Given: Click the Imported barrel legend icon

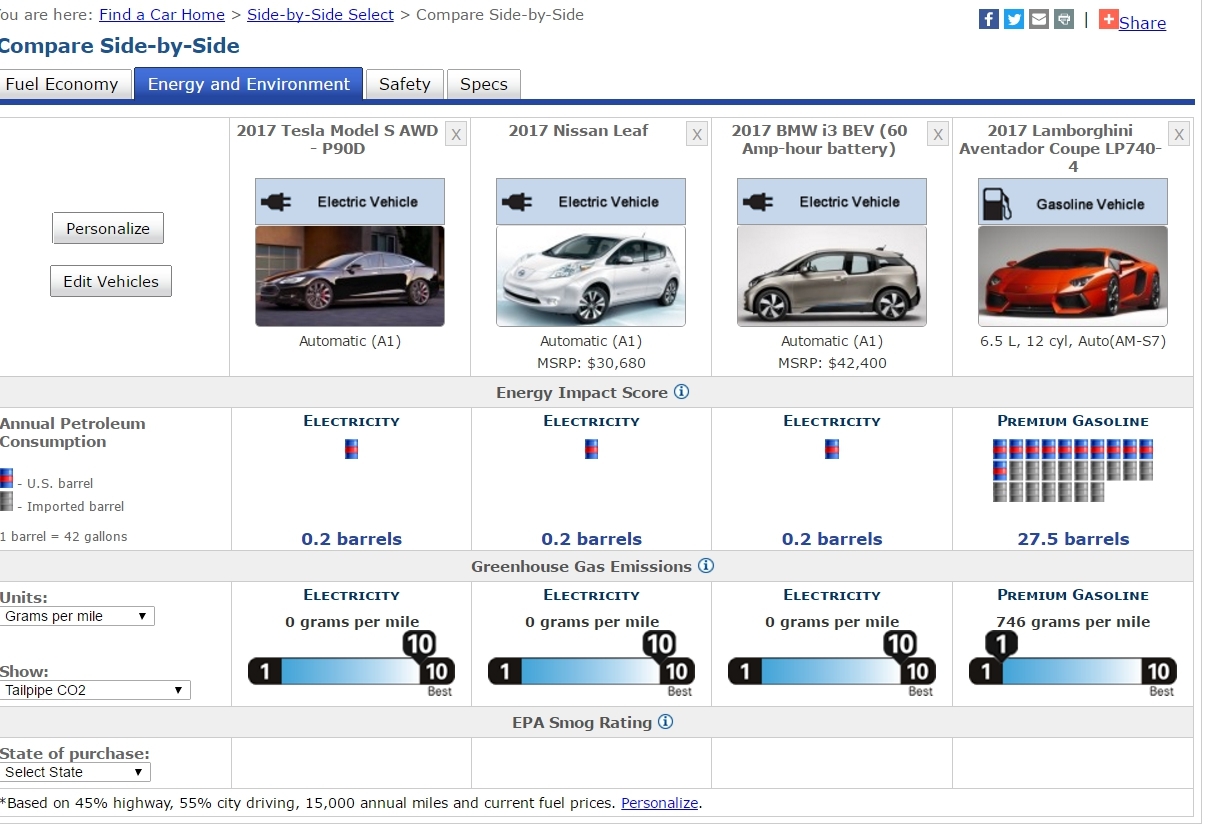Looking at the screenshot, I should tap(6, 501).
